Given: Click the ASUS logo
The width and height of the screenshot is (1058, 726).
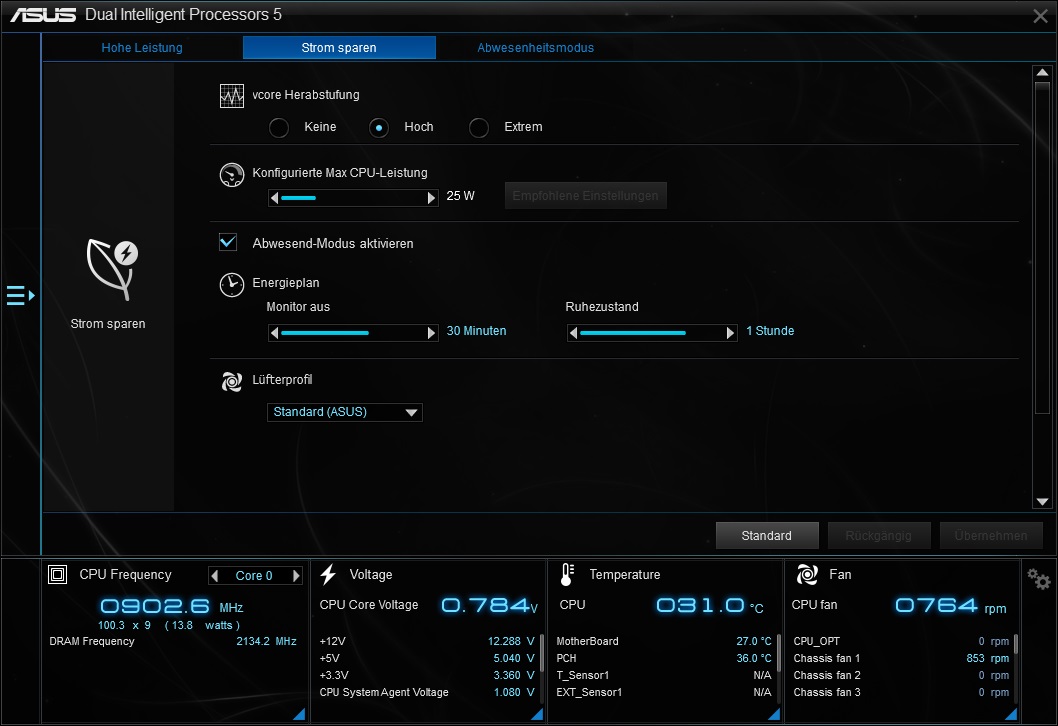Looking at the screenshot, I should coord(43,15).
